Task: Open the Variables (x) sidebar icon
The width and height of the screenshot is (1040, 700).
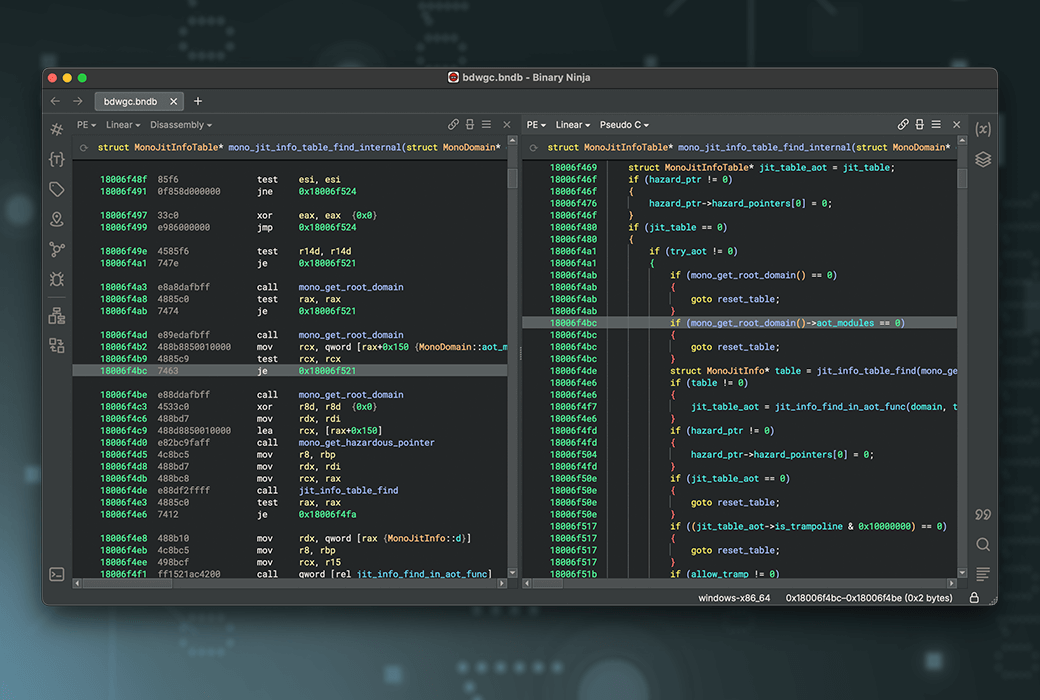Action: point(983,129)
